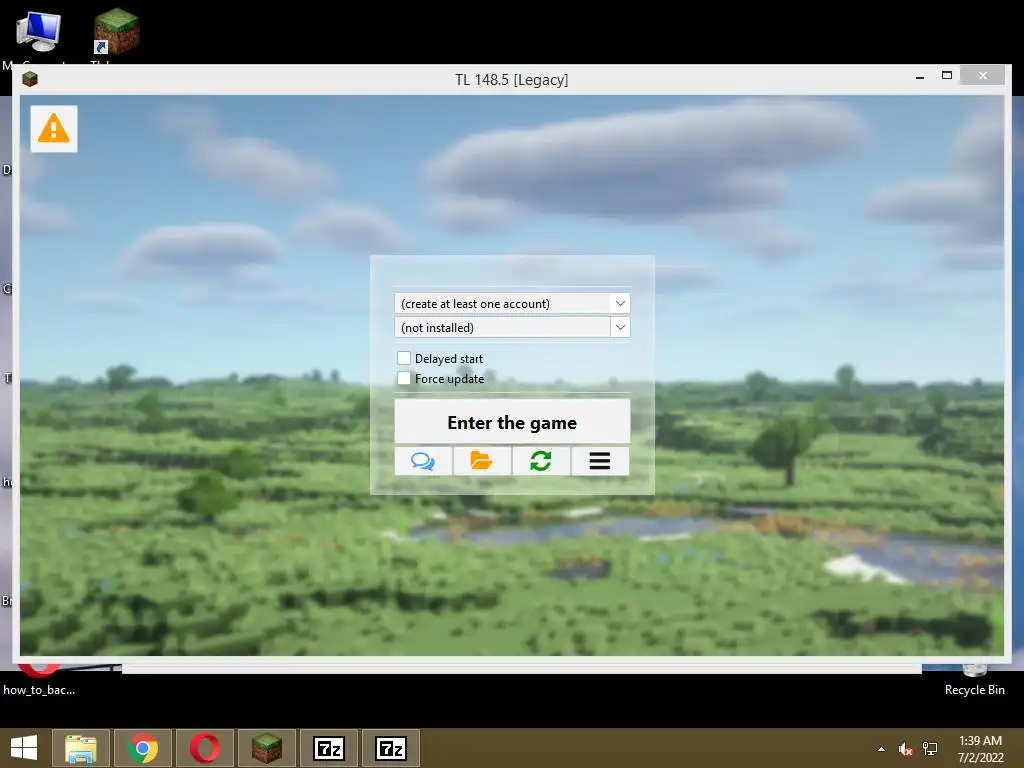The height and width of the screenshot is (768, 1024).
Task: Open the support chat bubbles button
Action: [x=423, y=461]
